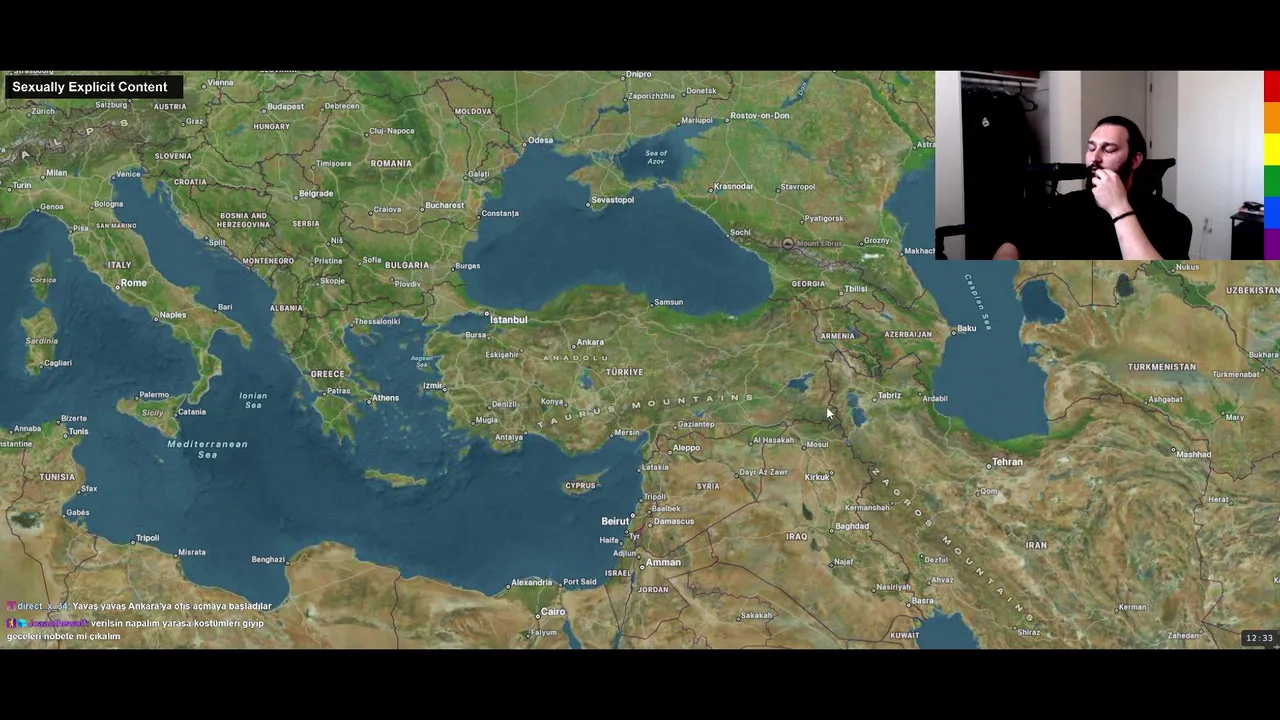
Task: Click the Baku city label
Action: (966, 329)
